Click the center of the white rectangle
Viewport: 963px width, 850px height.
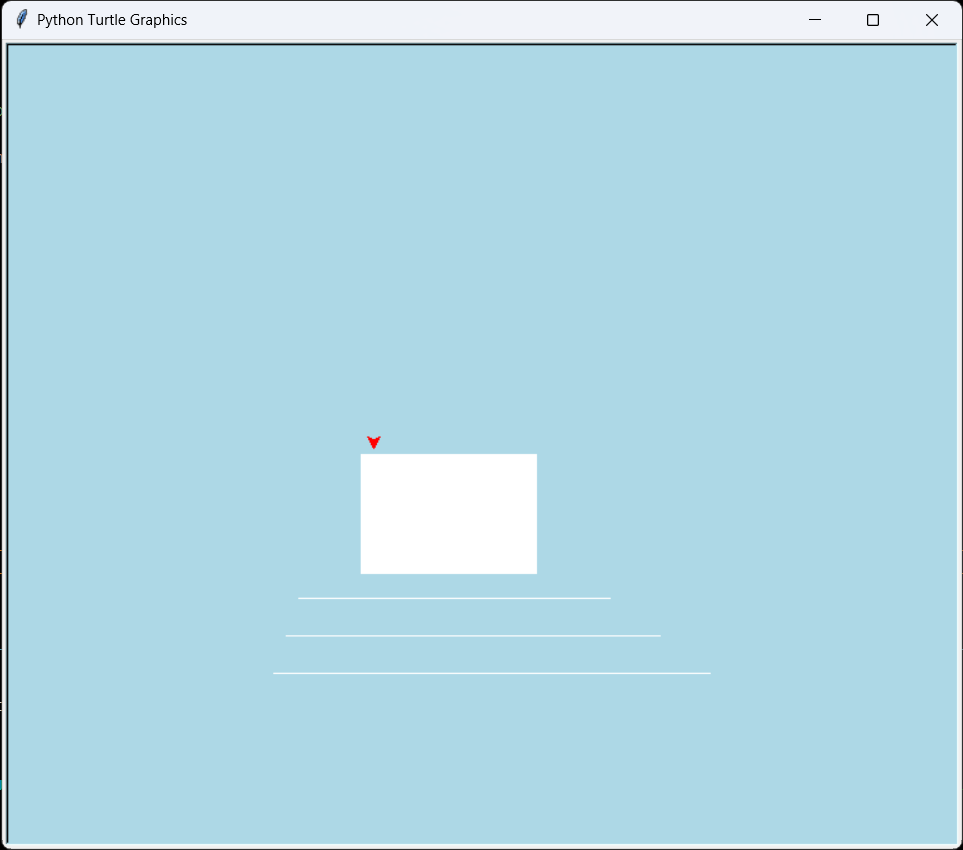click(x=449, y=514)
